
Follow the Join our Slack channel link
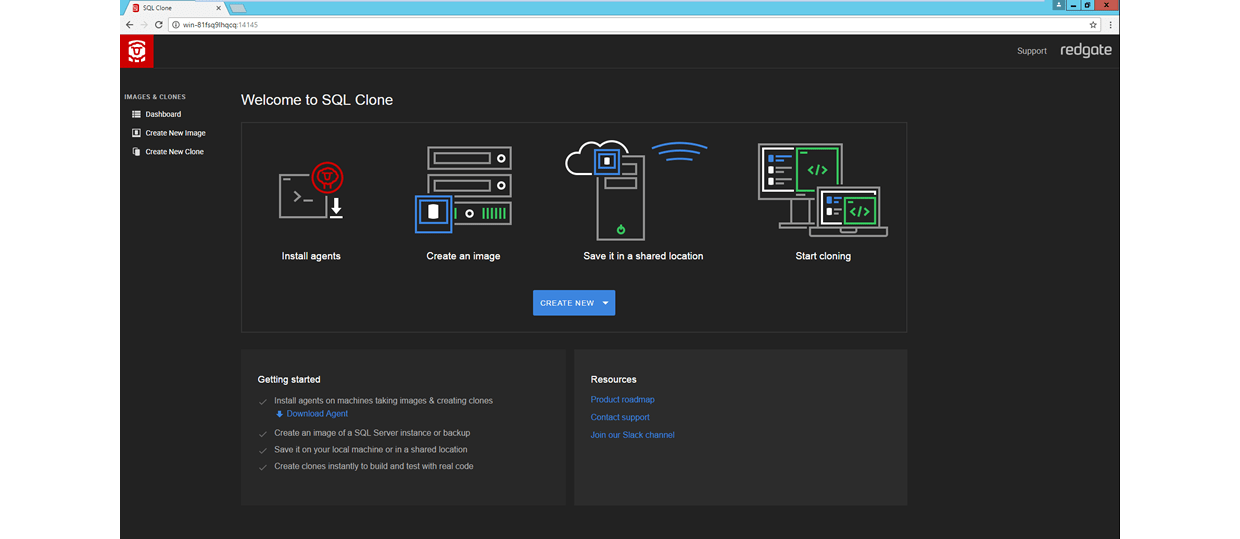[x=633, y=435]
